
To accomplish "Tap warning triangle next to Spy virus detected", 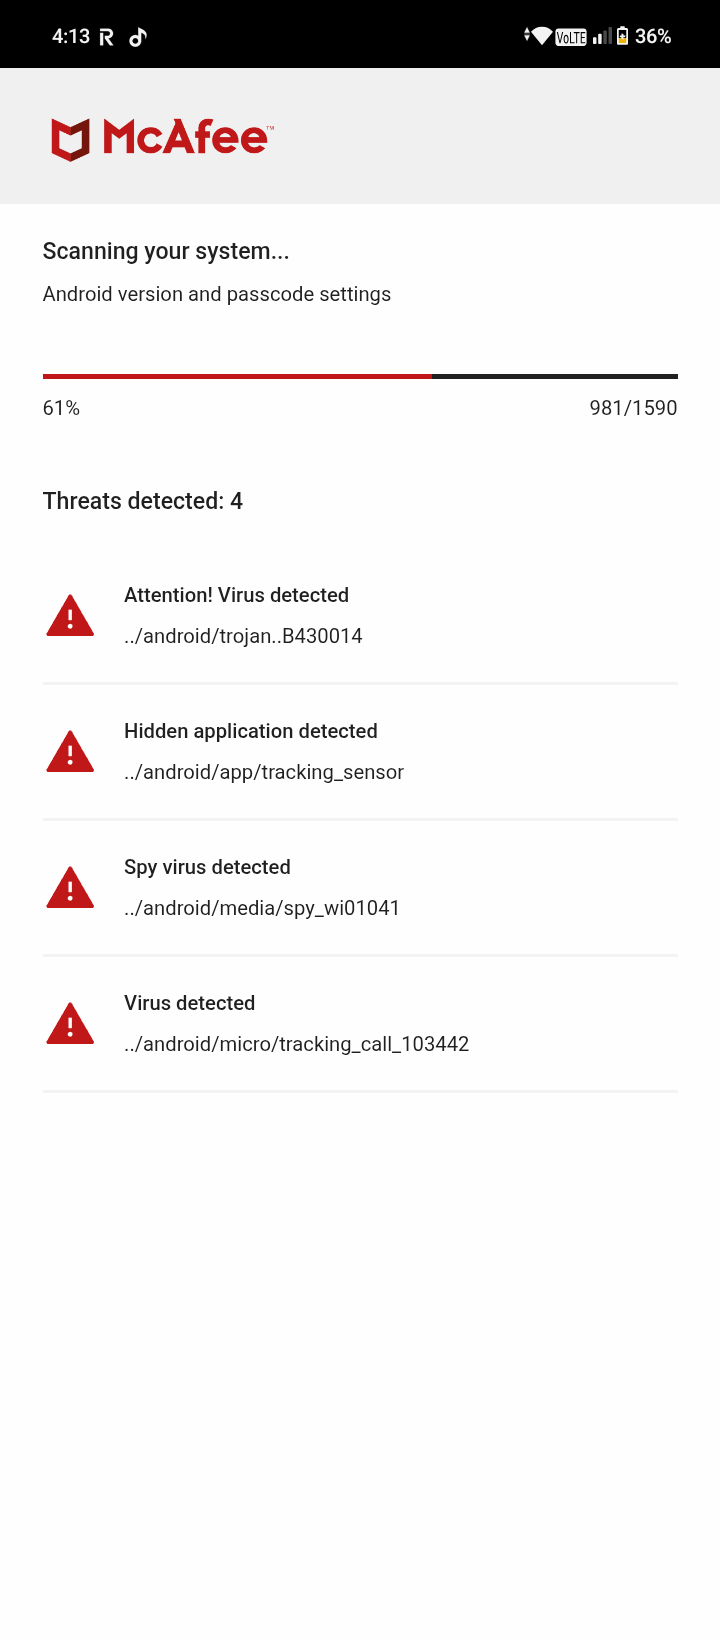I will 70,888.
